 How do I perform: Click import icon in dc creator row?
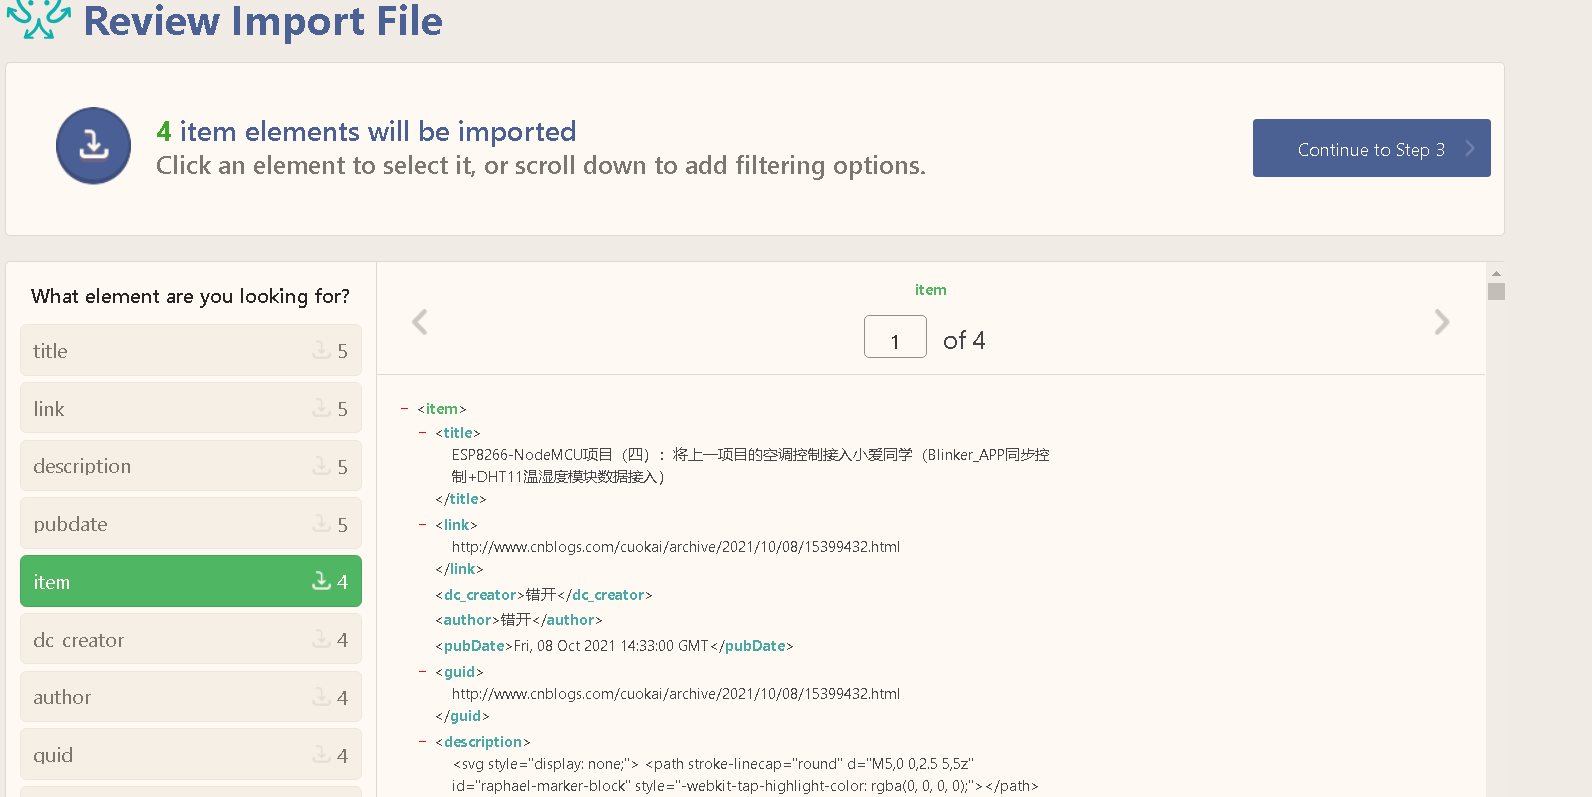point(321,639)
